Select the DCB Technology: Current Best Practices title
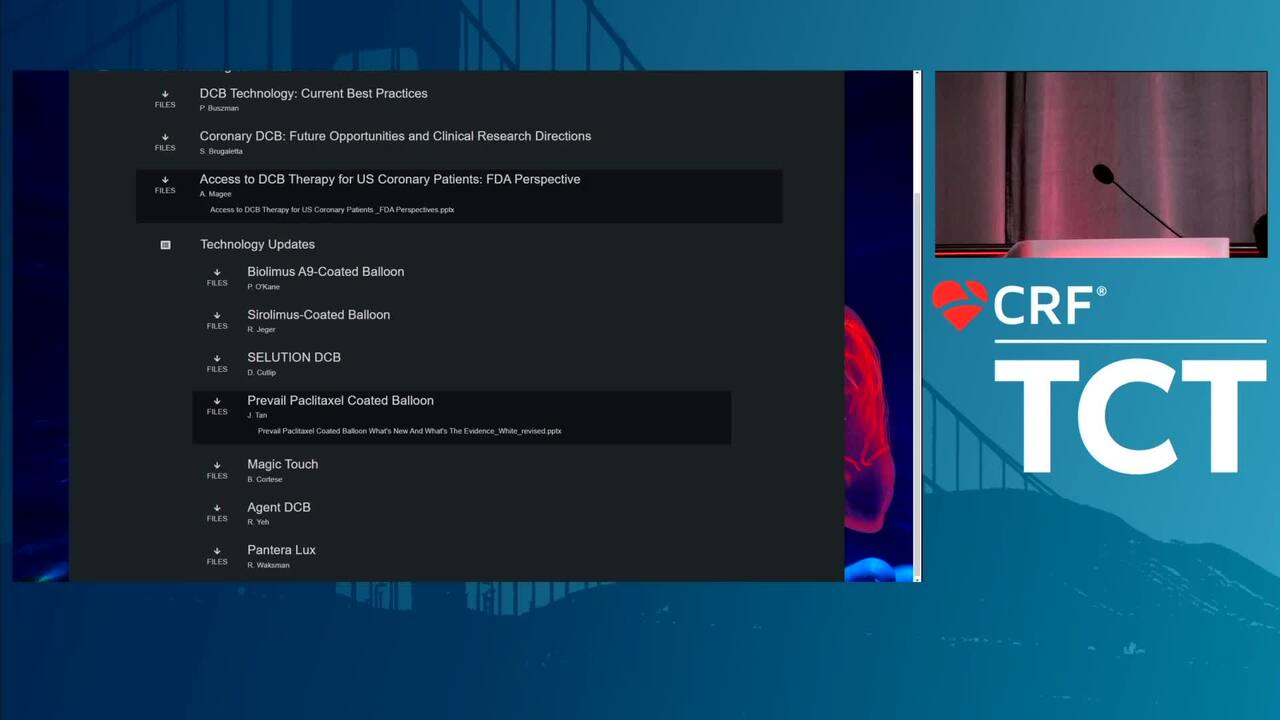The image size is (1280, 720). pos(313,93)
